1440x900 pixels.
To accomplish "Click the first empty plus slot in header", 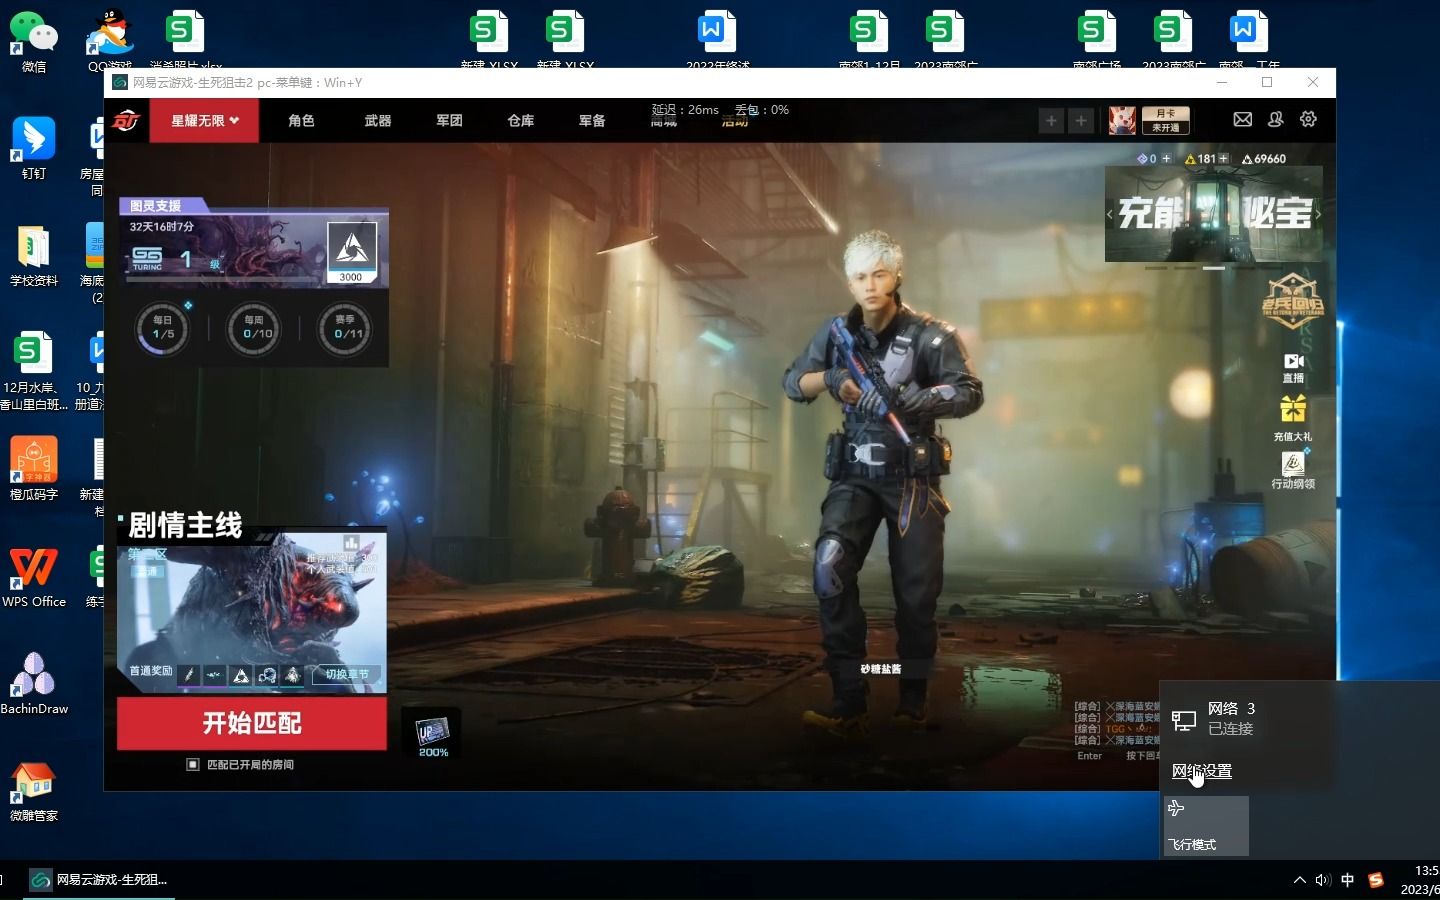I will pyautogui.click(x=1051, y=121).
